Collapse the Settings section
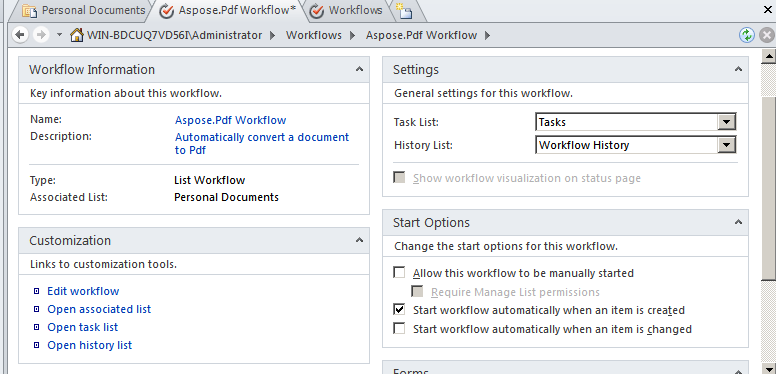The width and height of the screenshot is (776, 374). (738, 69)
